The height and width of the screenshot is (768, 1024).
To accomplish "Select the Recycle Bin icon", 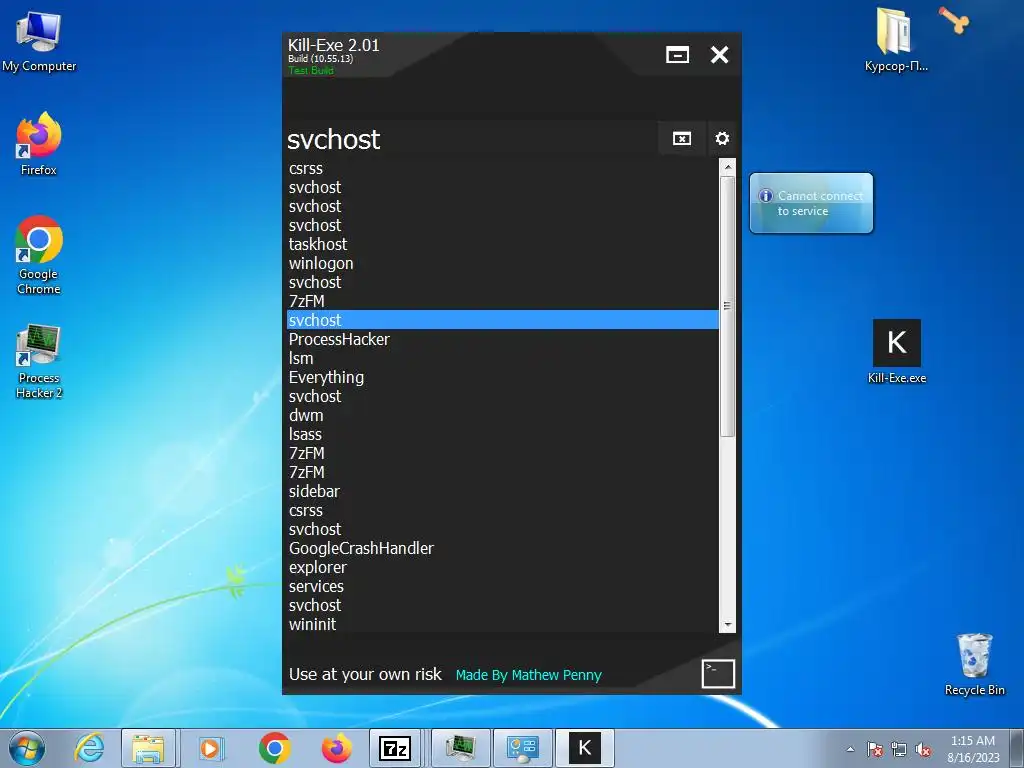I will click(974, 664).
